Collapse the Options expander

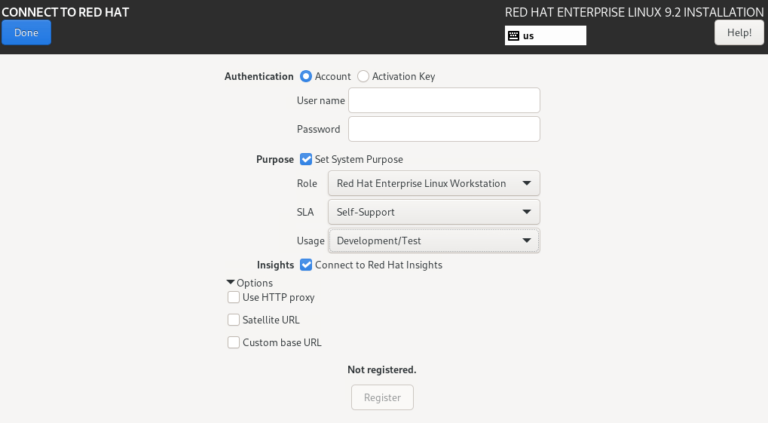coord(231,283)
